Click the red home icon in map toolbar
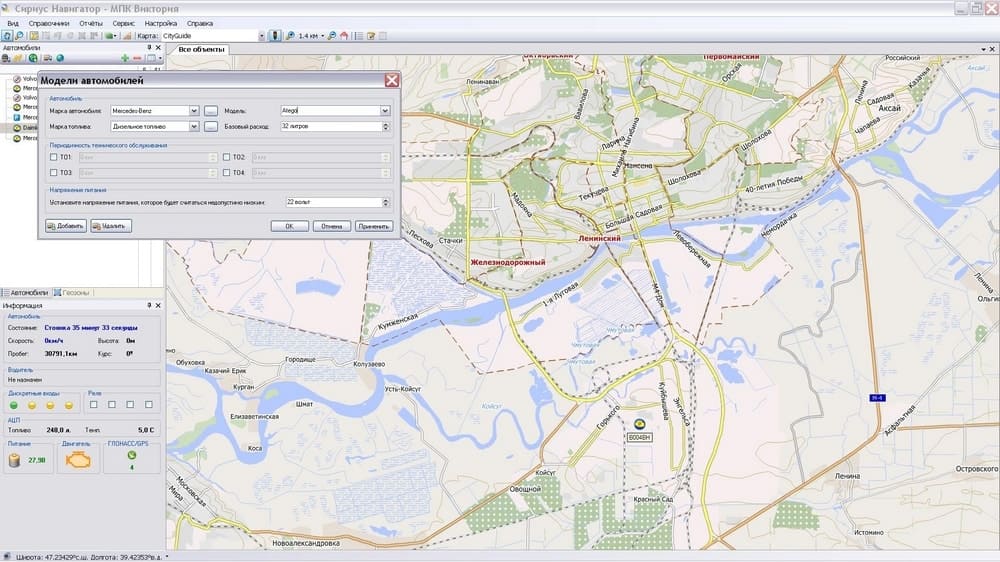Image resolution: width=1000 pixels, height=562 pixels. point(343,35)
